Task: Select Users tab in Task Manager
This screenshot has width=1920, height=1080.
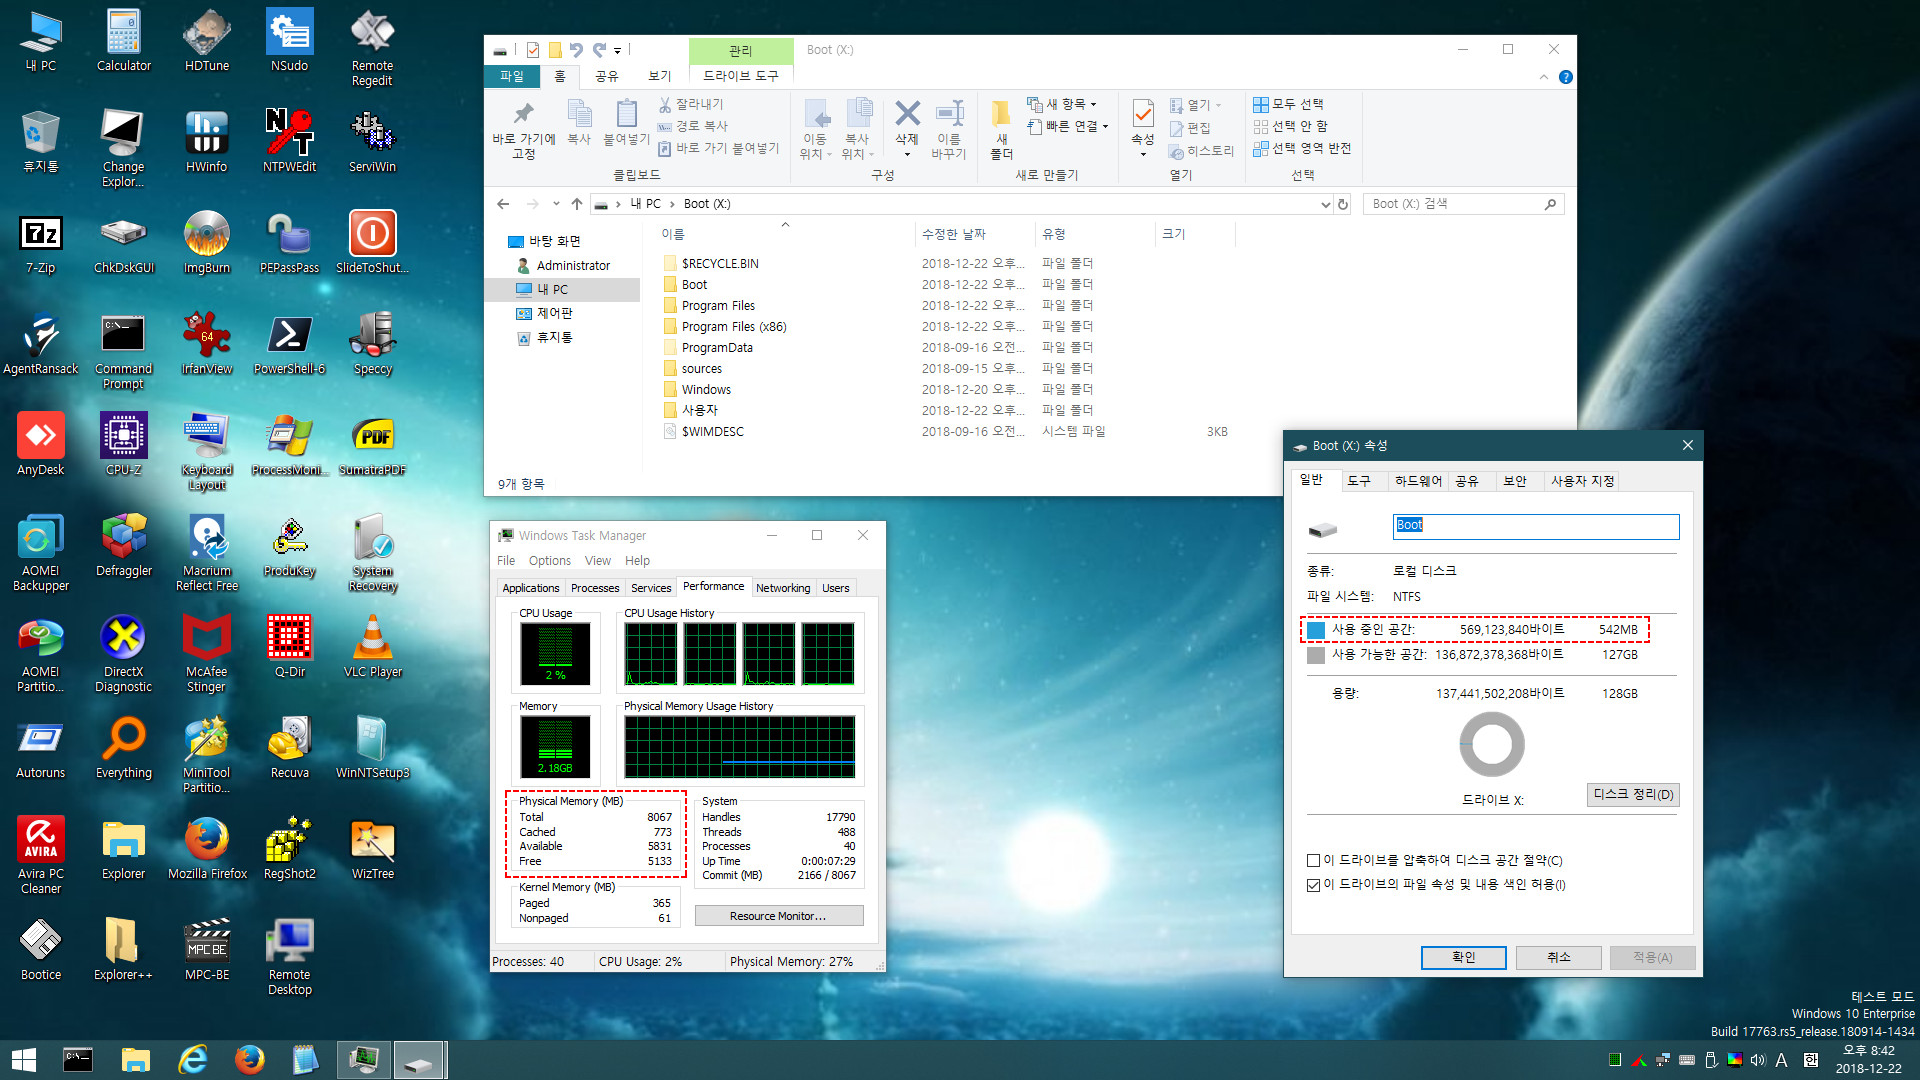Action: click(x=835, y=588)
